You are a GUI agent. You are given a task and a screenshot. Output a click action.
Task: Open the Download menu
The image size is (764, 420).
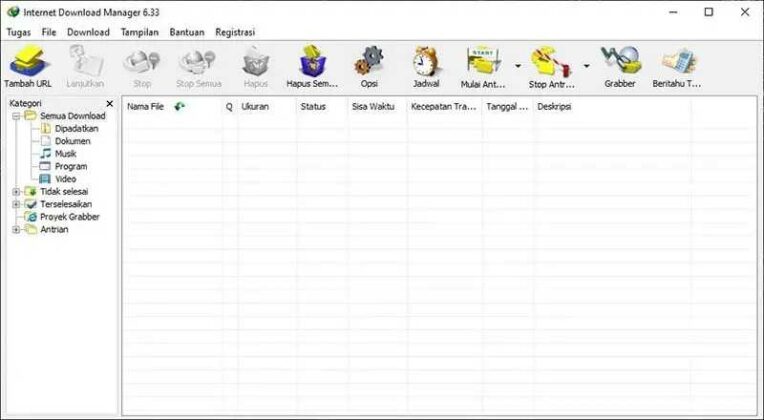(88, 32)
